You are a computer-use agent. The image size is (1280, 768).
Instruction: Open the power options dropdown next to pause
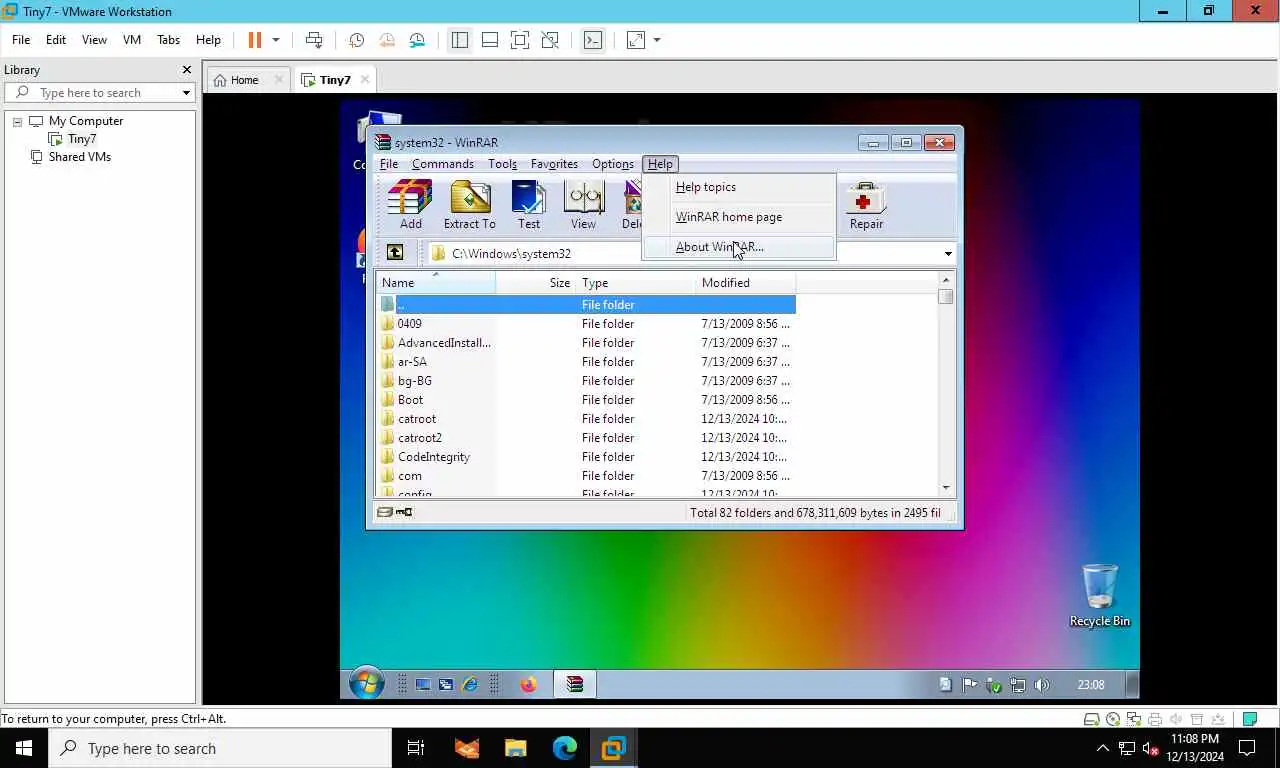click(x=276, y=40)
